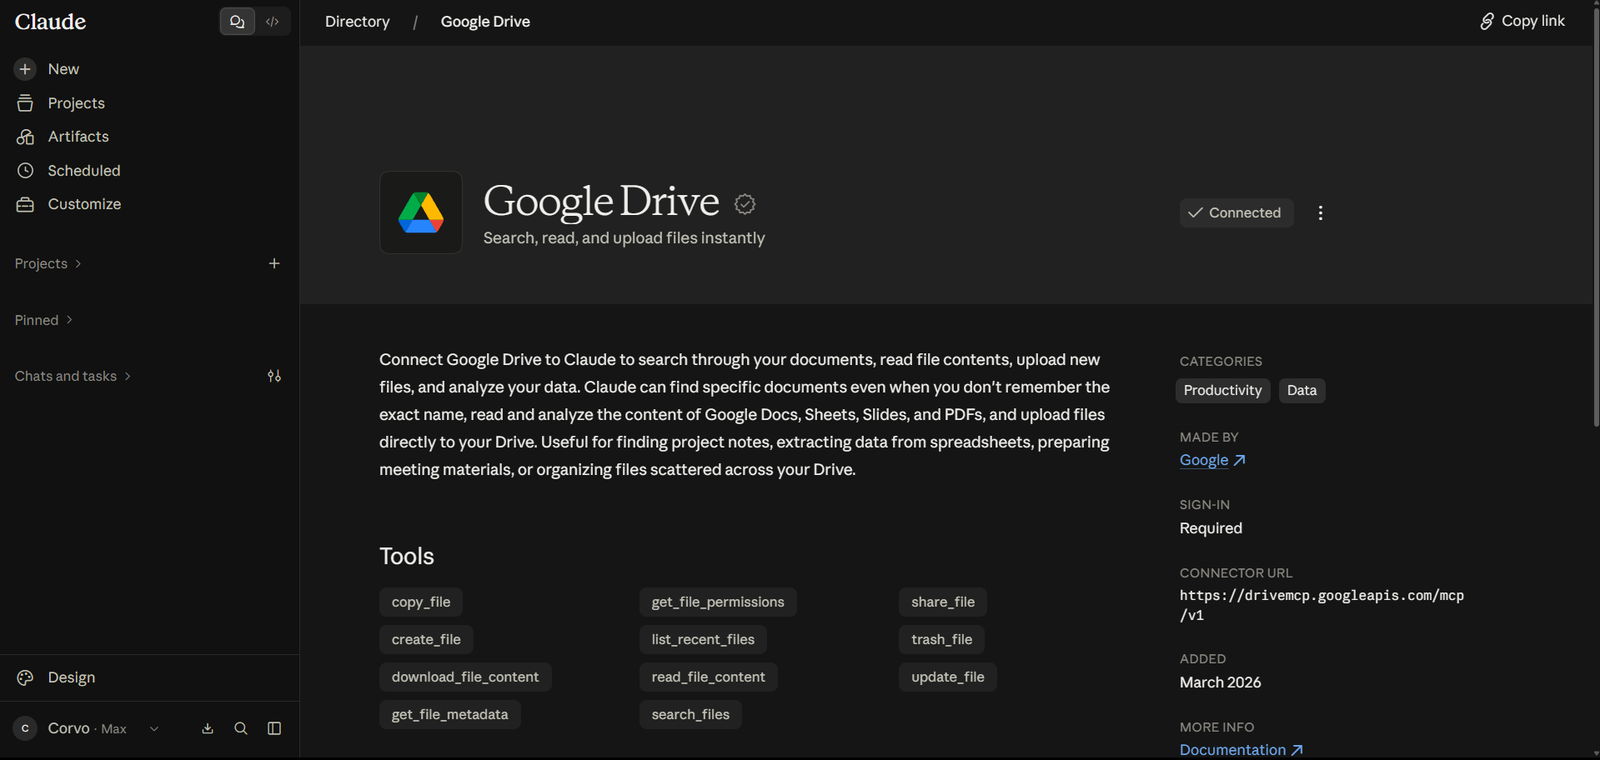Click the Corvo avatar icon
Viewport: 1600px width, 760px height.
pos(25,729)
